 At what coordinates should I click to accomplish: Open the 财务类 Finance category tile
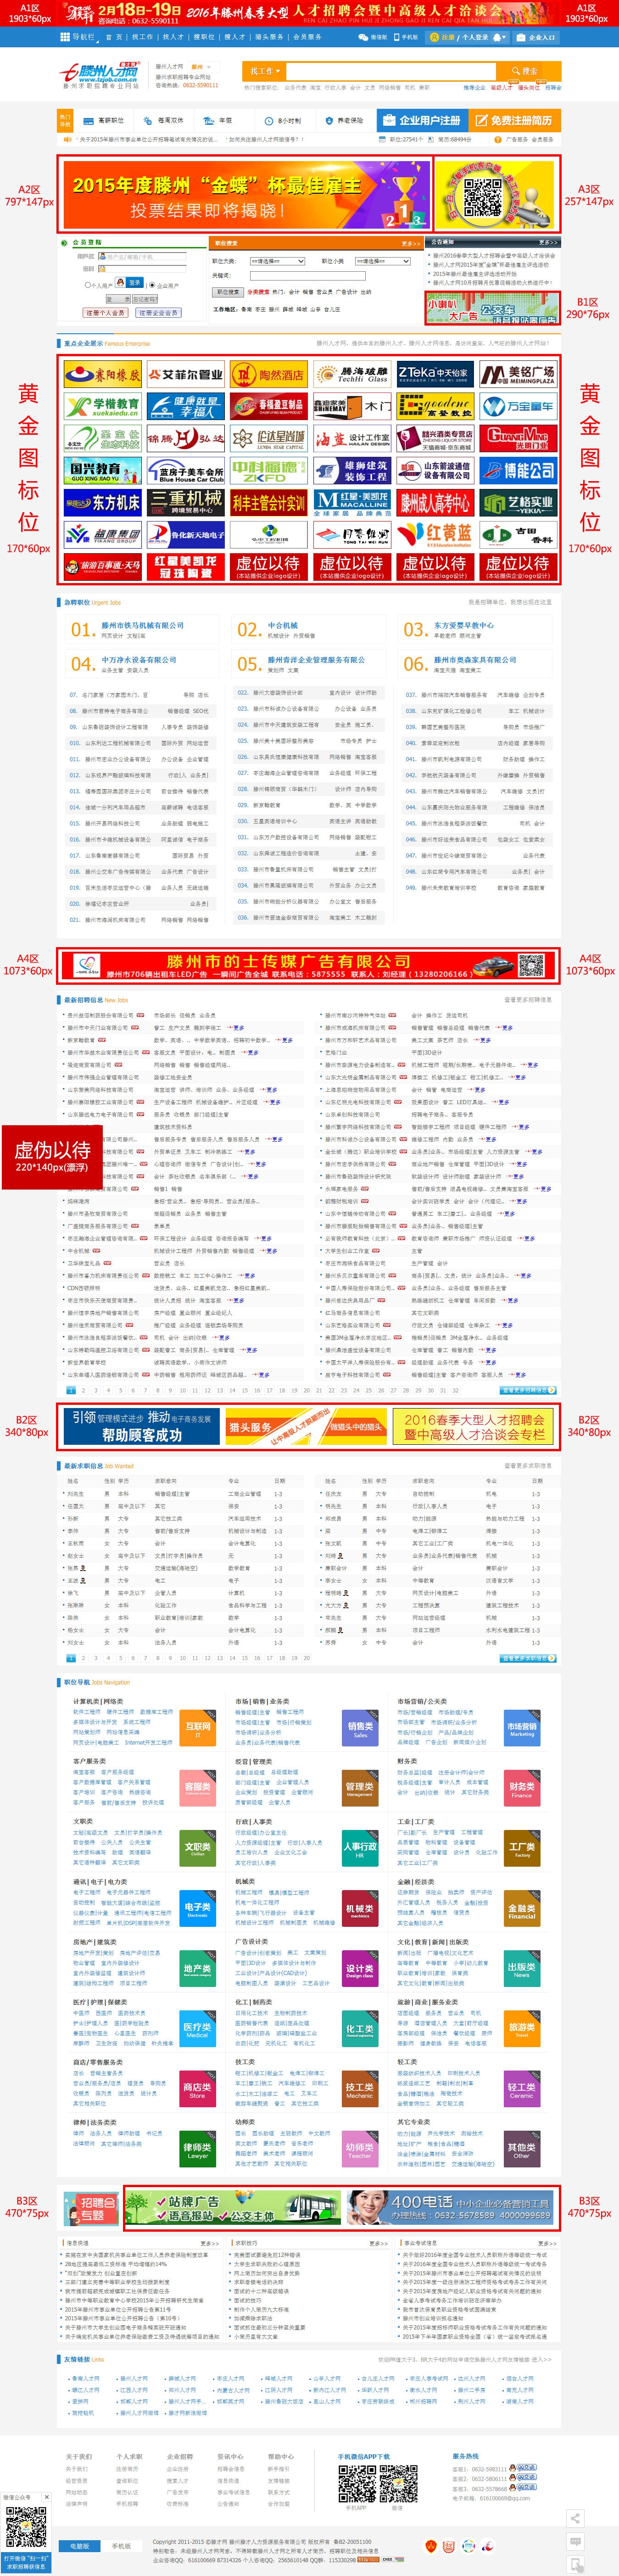tap(522, 1788)
